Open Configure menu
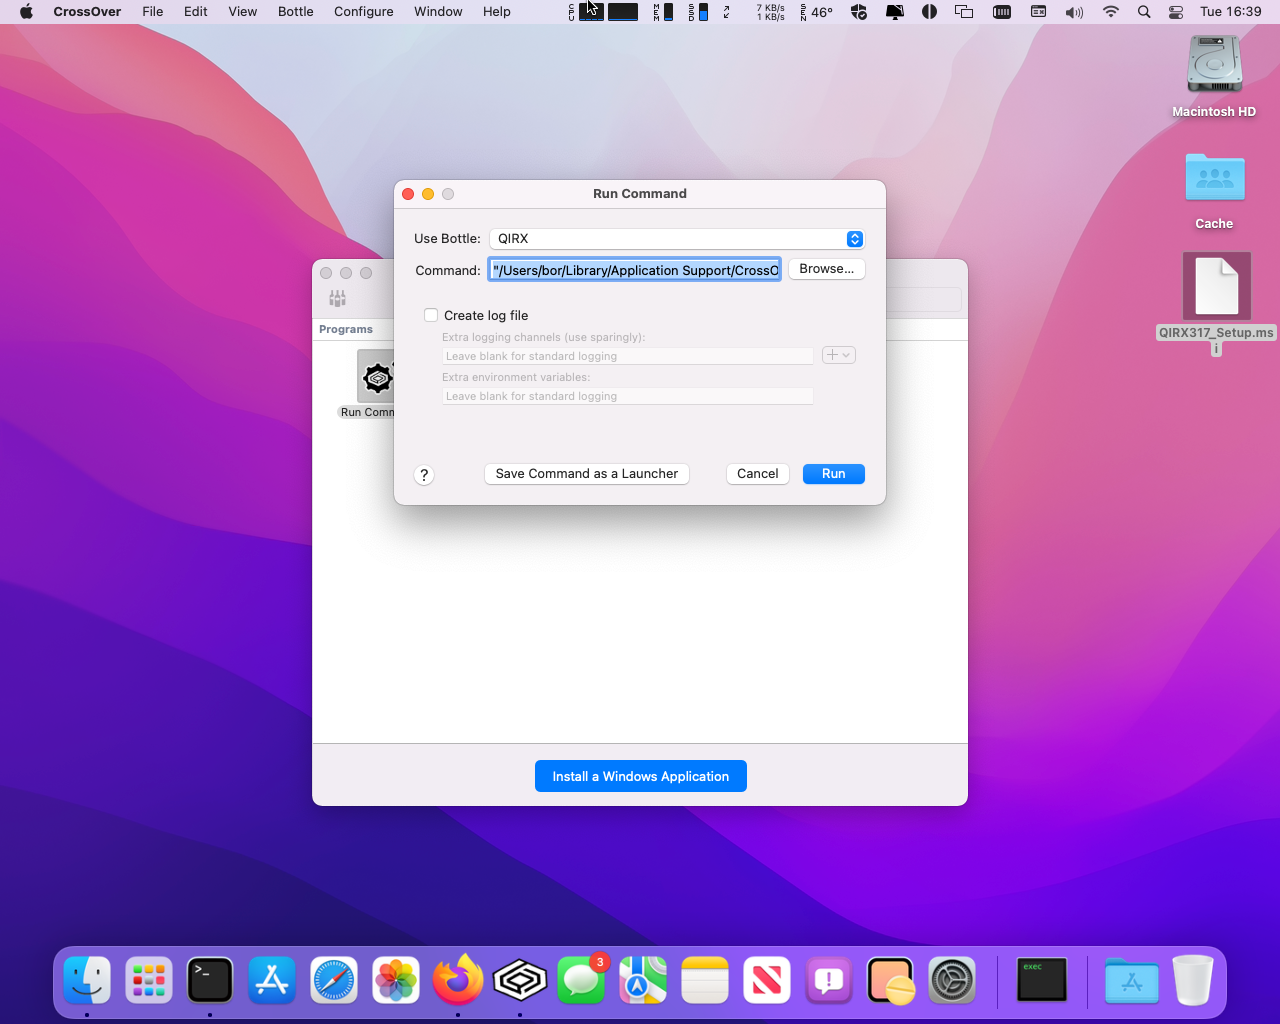Image resolution: width=1280 pixels, height=1024 pixels. pyautogui.click(x=364, y=12)
